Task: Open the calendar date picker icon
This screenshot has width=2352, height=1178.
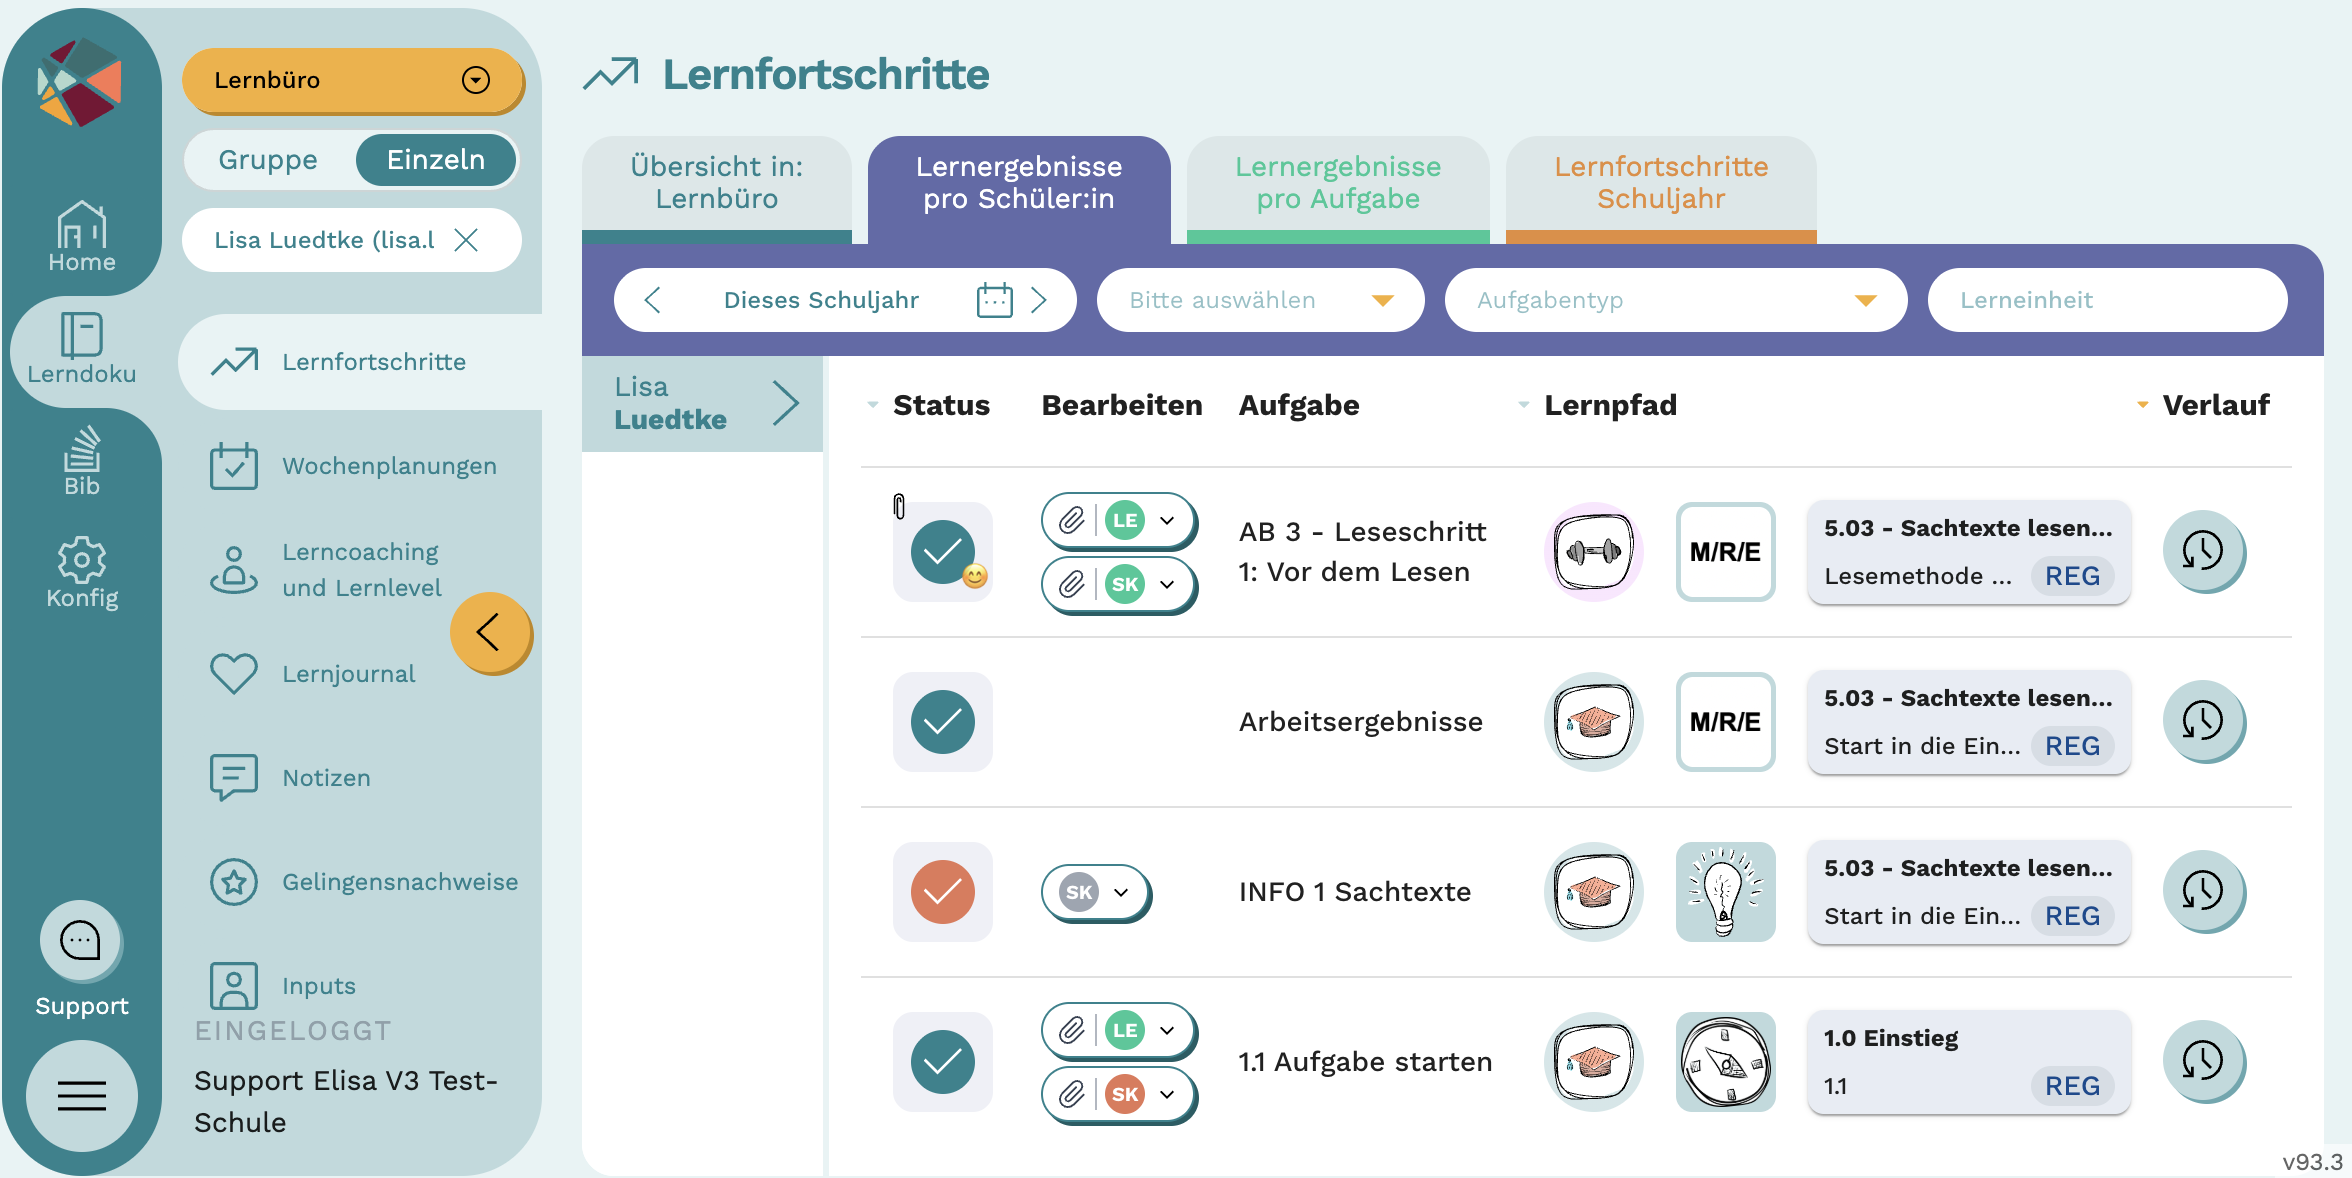Action: (994, 300)
